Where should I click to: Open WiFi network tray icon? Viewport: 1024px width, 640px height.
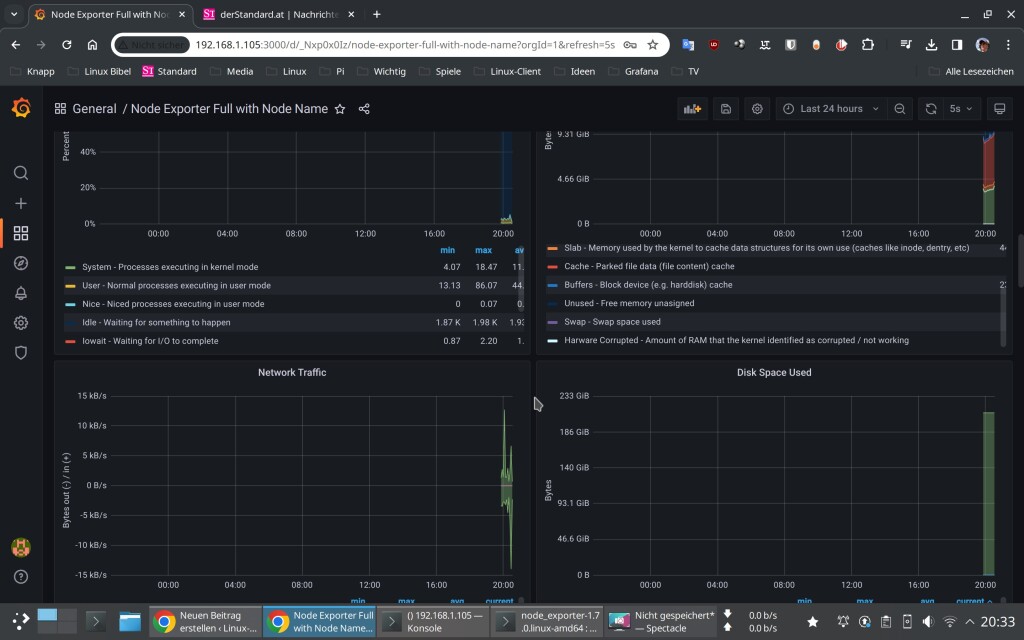pyautogui.click(x=950, y=622)
